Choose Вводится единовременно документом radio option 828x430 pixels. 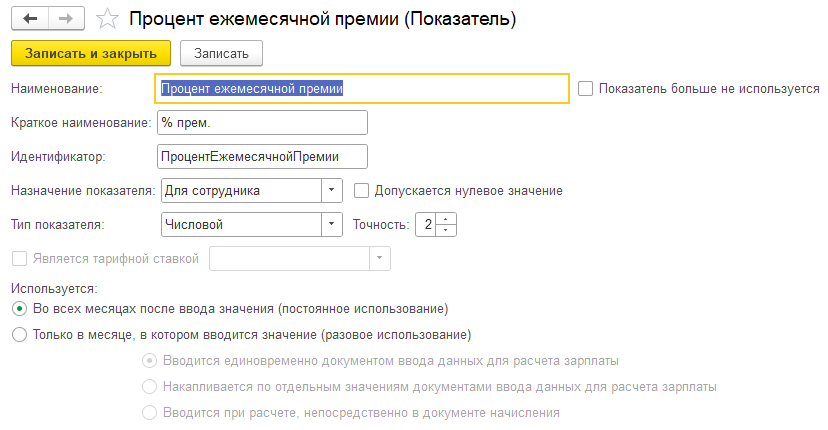coord(149,361)
